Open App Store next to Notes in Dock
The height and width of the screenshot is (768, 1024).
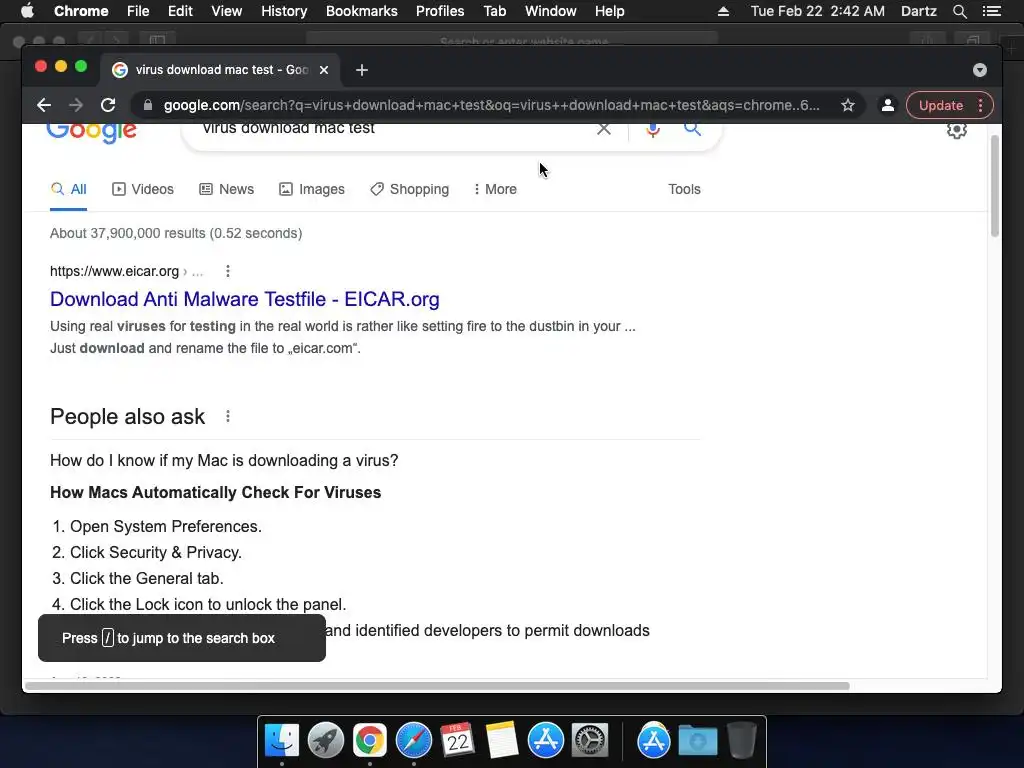[545, 741]
